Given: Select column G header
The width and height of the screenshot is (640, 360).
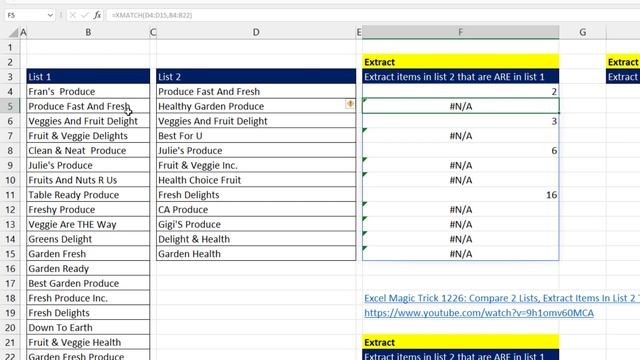Looking at the screenshot, I should click(582, 32).
